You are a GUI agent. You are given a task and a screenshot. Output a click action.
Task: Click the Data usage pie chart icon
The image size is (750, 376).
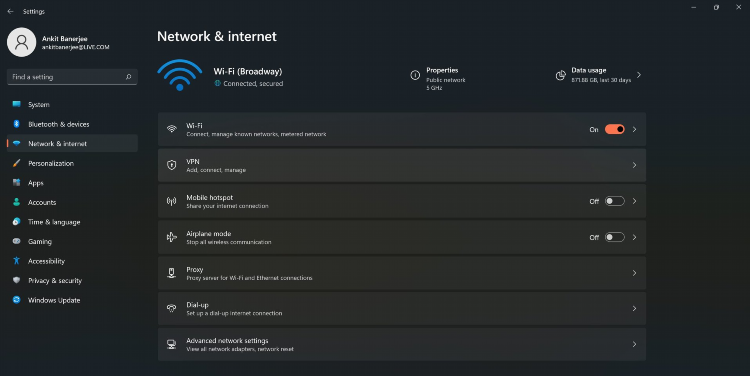click(561, 76)
